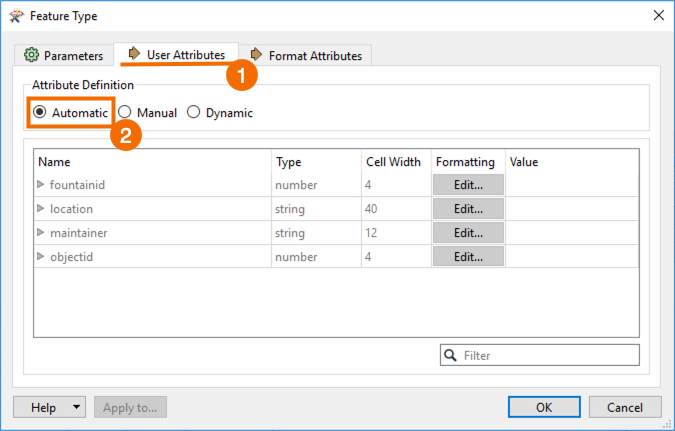This screenshot has height=431, width=675.
Task: Click the string type cell for maintainer
Action: (316, 233)
